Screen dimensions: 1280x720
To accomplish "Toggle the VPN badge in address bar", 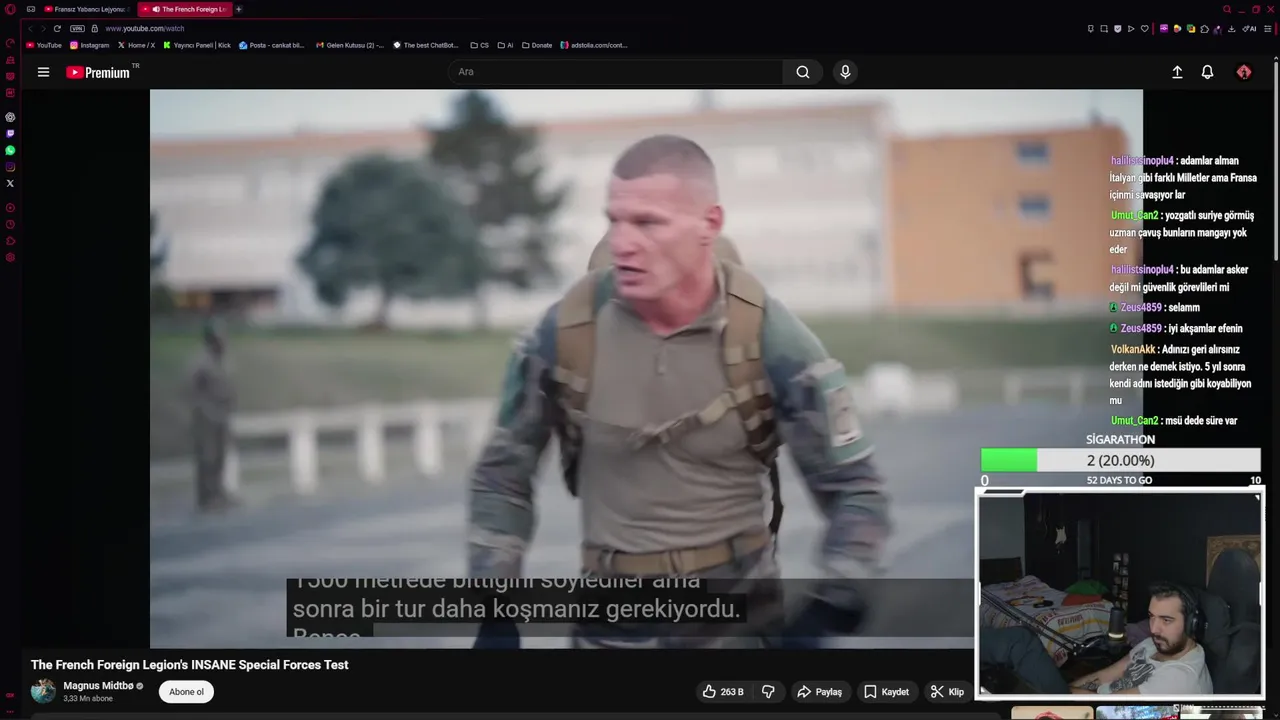I will [x=77, y=28].
